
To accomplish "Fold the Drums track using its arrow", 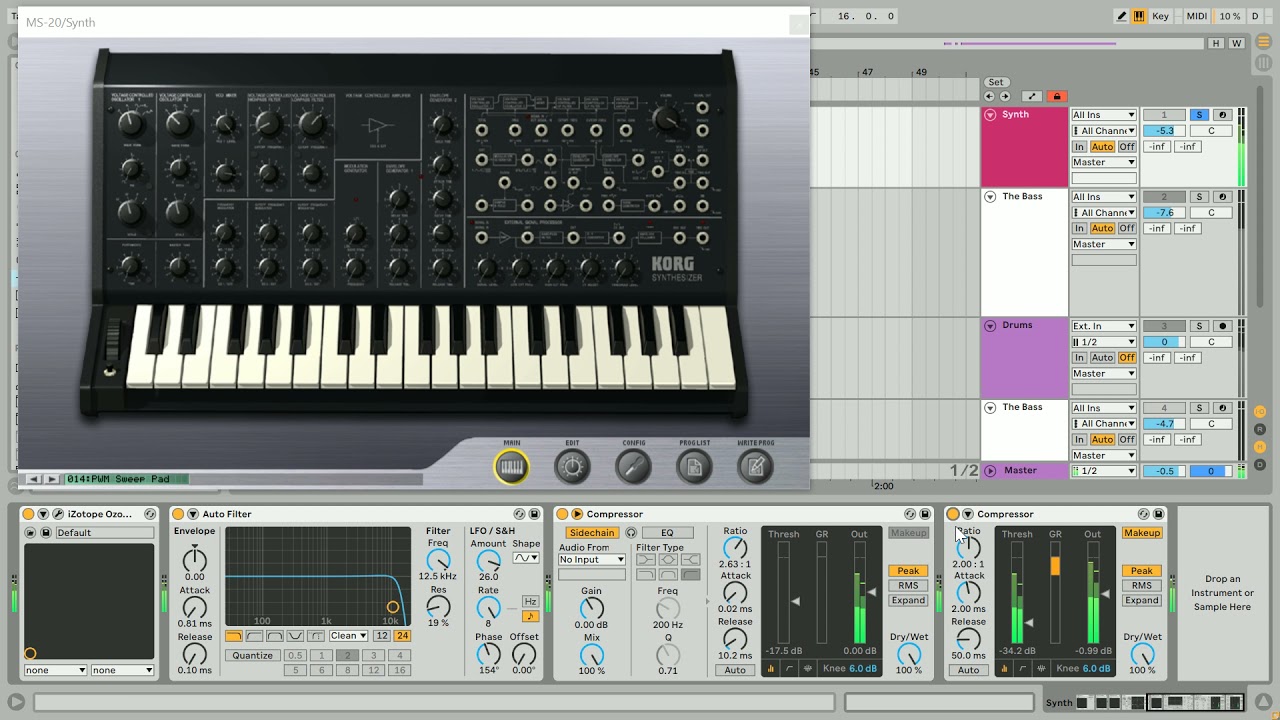I will click(990, 326).
